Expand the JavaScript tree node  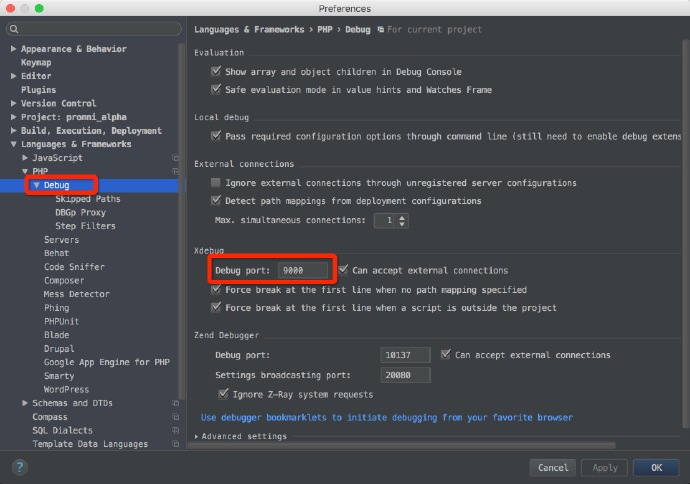(x=25, y=158)
